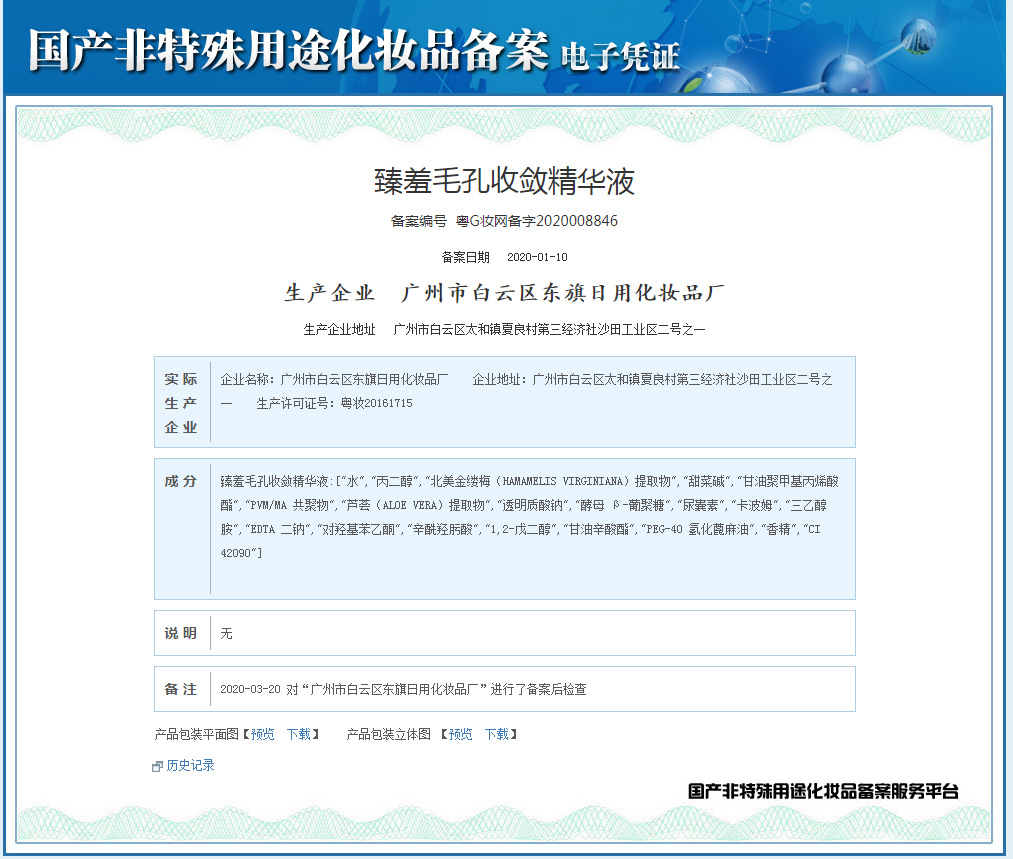Select the product title 臻羞毛孔收敛精华液
This screenshot has height=859, width=1013.
point(505,181)
